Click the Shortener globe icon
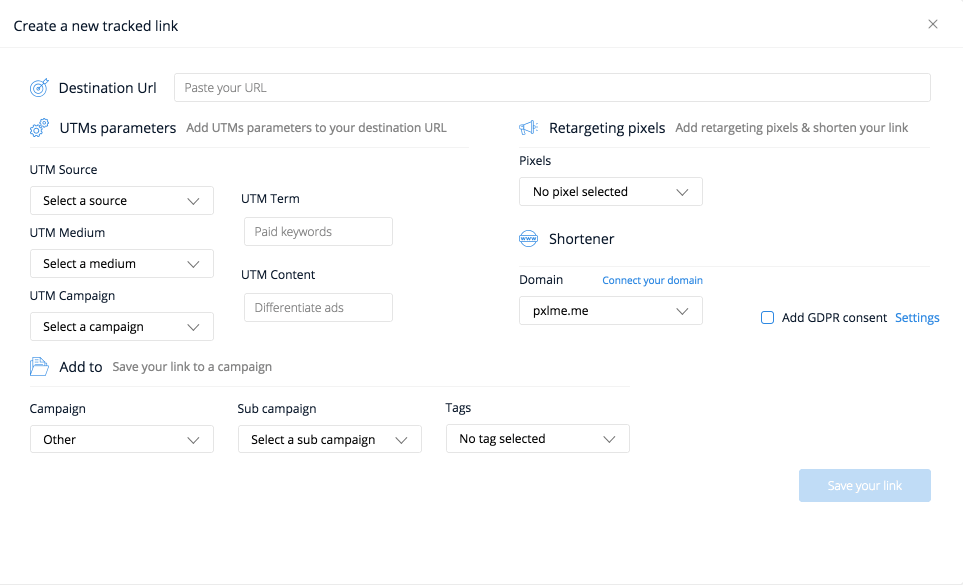Viewport: 963px width, 585px height. coord(529,239)
